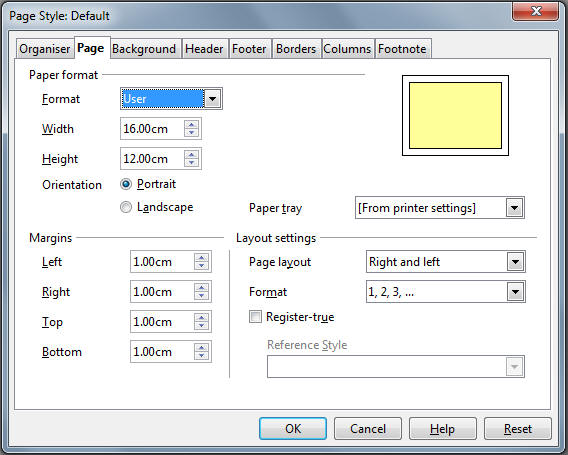Open the Columns tab
568x455 pixels.
coord(347,49)
